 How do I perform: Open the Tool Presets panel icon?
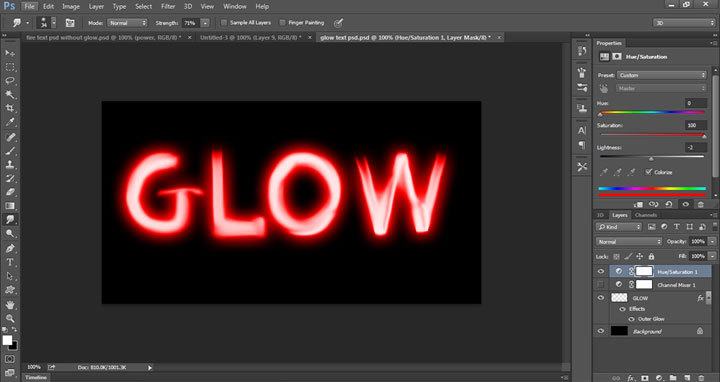coord(582,167)
